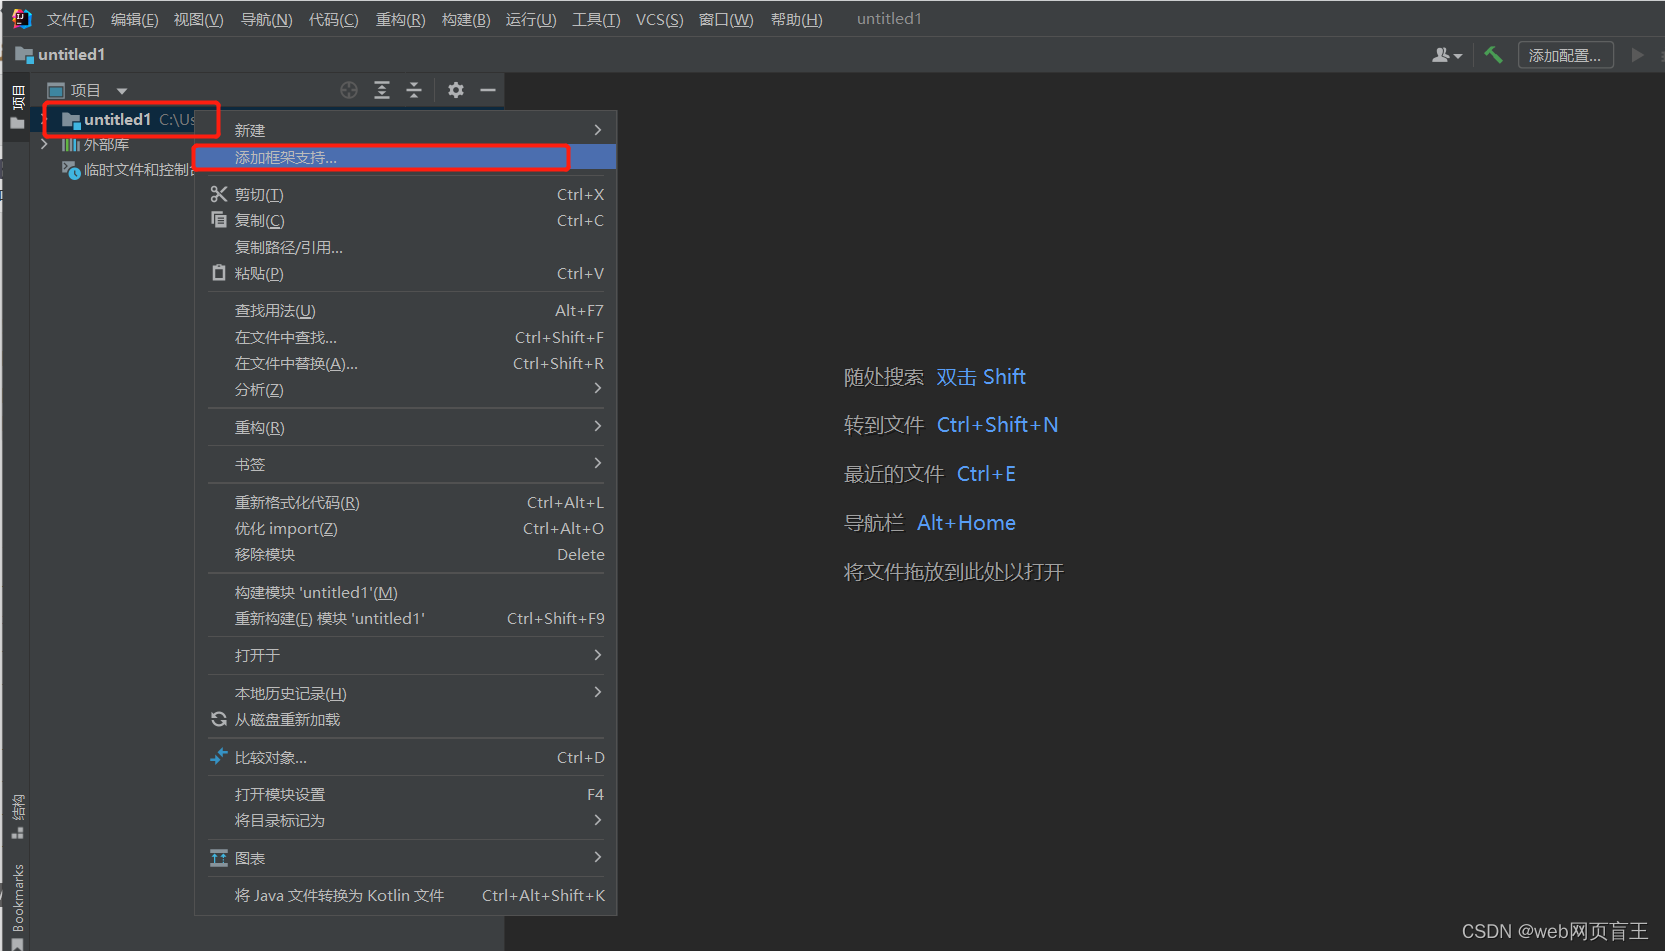
Task: Click the untitled1 breadcrumb in navigation bar
Action: pos(61,54)
